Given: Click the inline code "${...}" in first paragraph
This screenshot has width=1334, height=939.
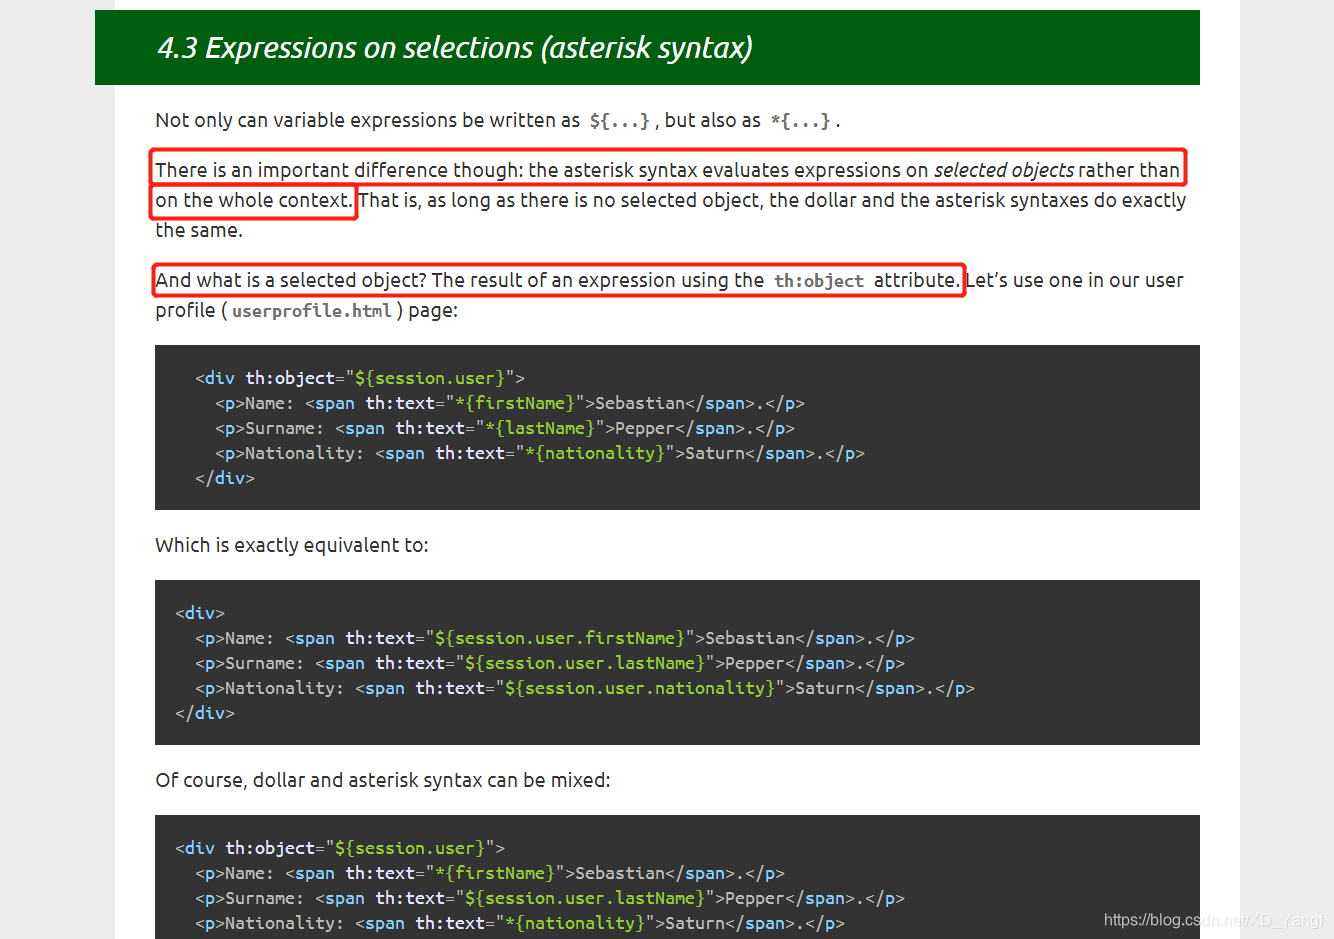Looking at the screenshot, I should pyautogui.click(x=620, y=121).
